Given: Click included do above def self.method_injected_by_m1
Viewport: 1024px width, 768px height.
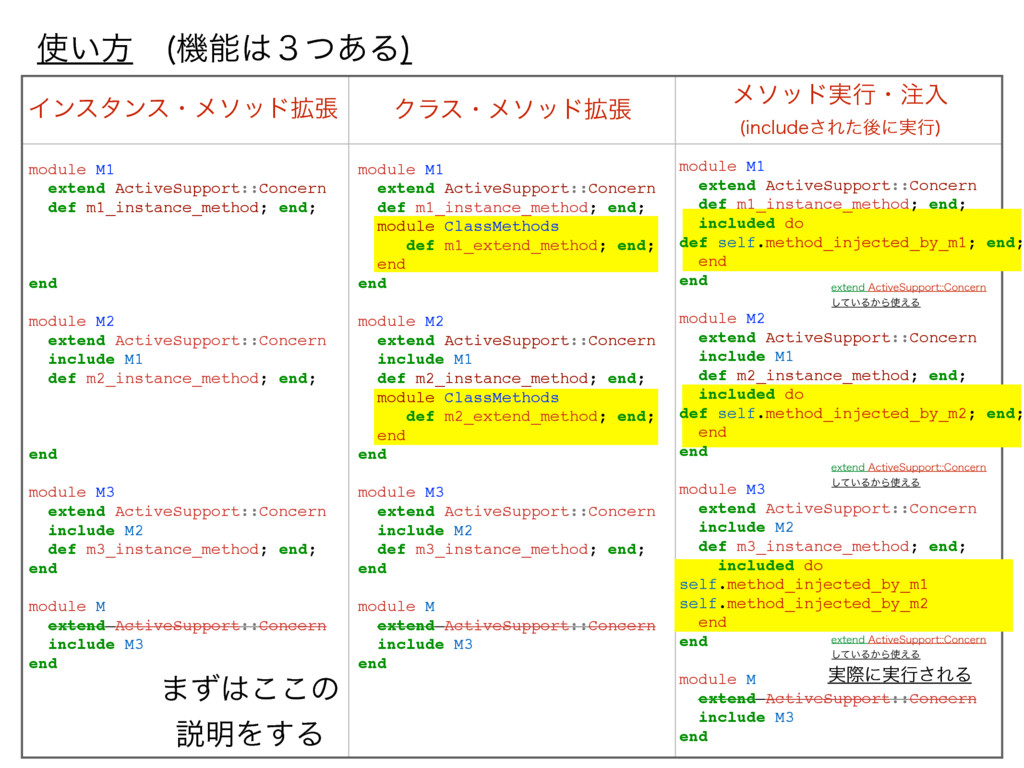Looking at the screenshot, I should pos(751,223).
